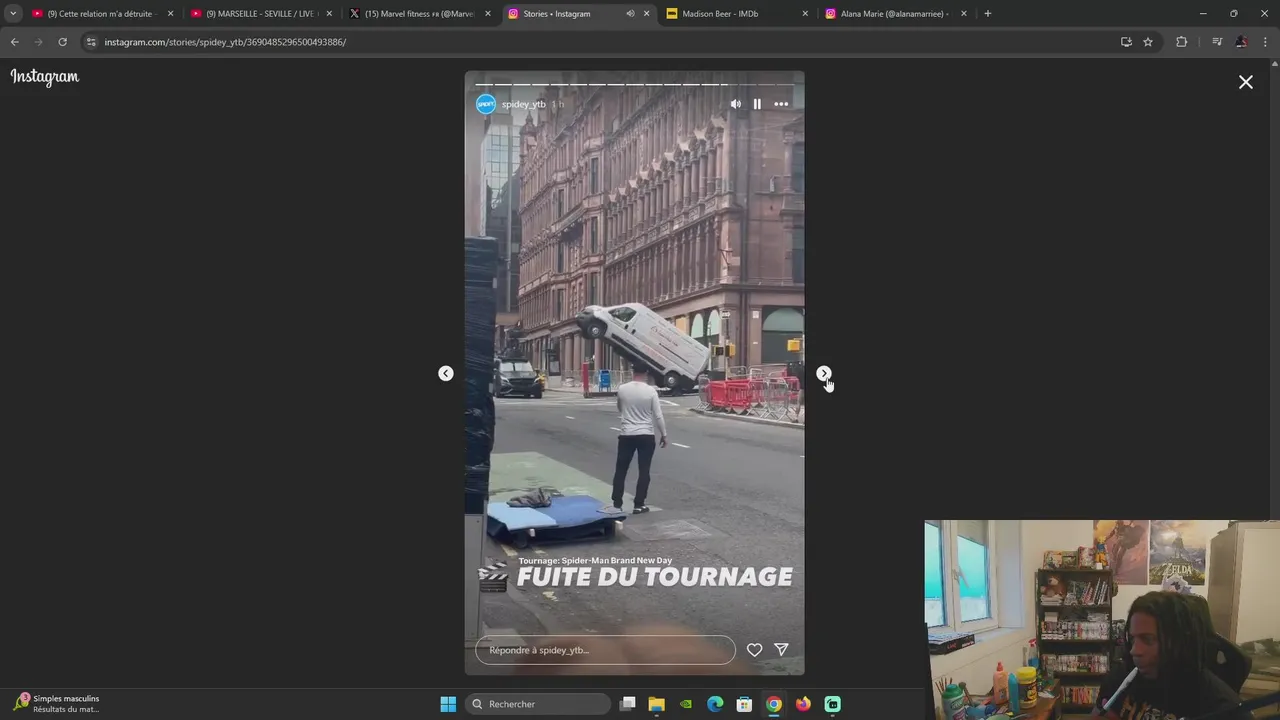View site information icon in address bar
Image resolution: width=1280 pixels, height=720 pixels.
point(91,42)
